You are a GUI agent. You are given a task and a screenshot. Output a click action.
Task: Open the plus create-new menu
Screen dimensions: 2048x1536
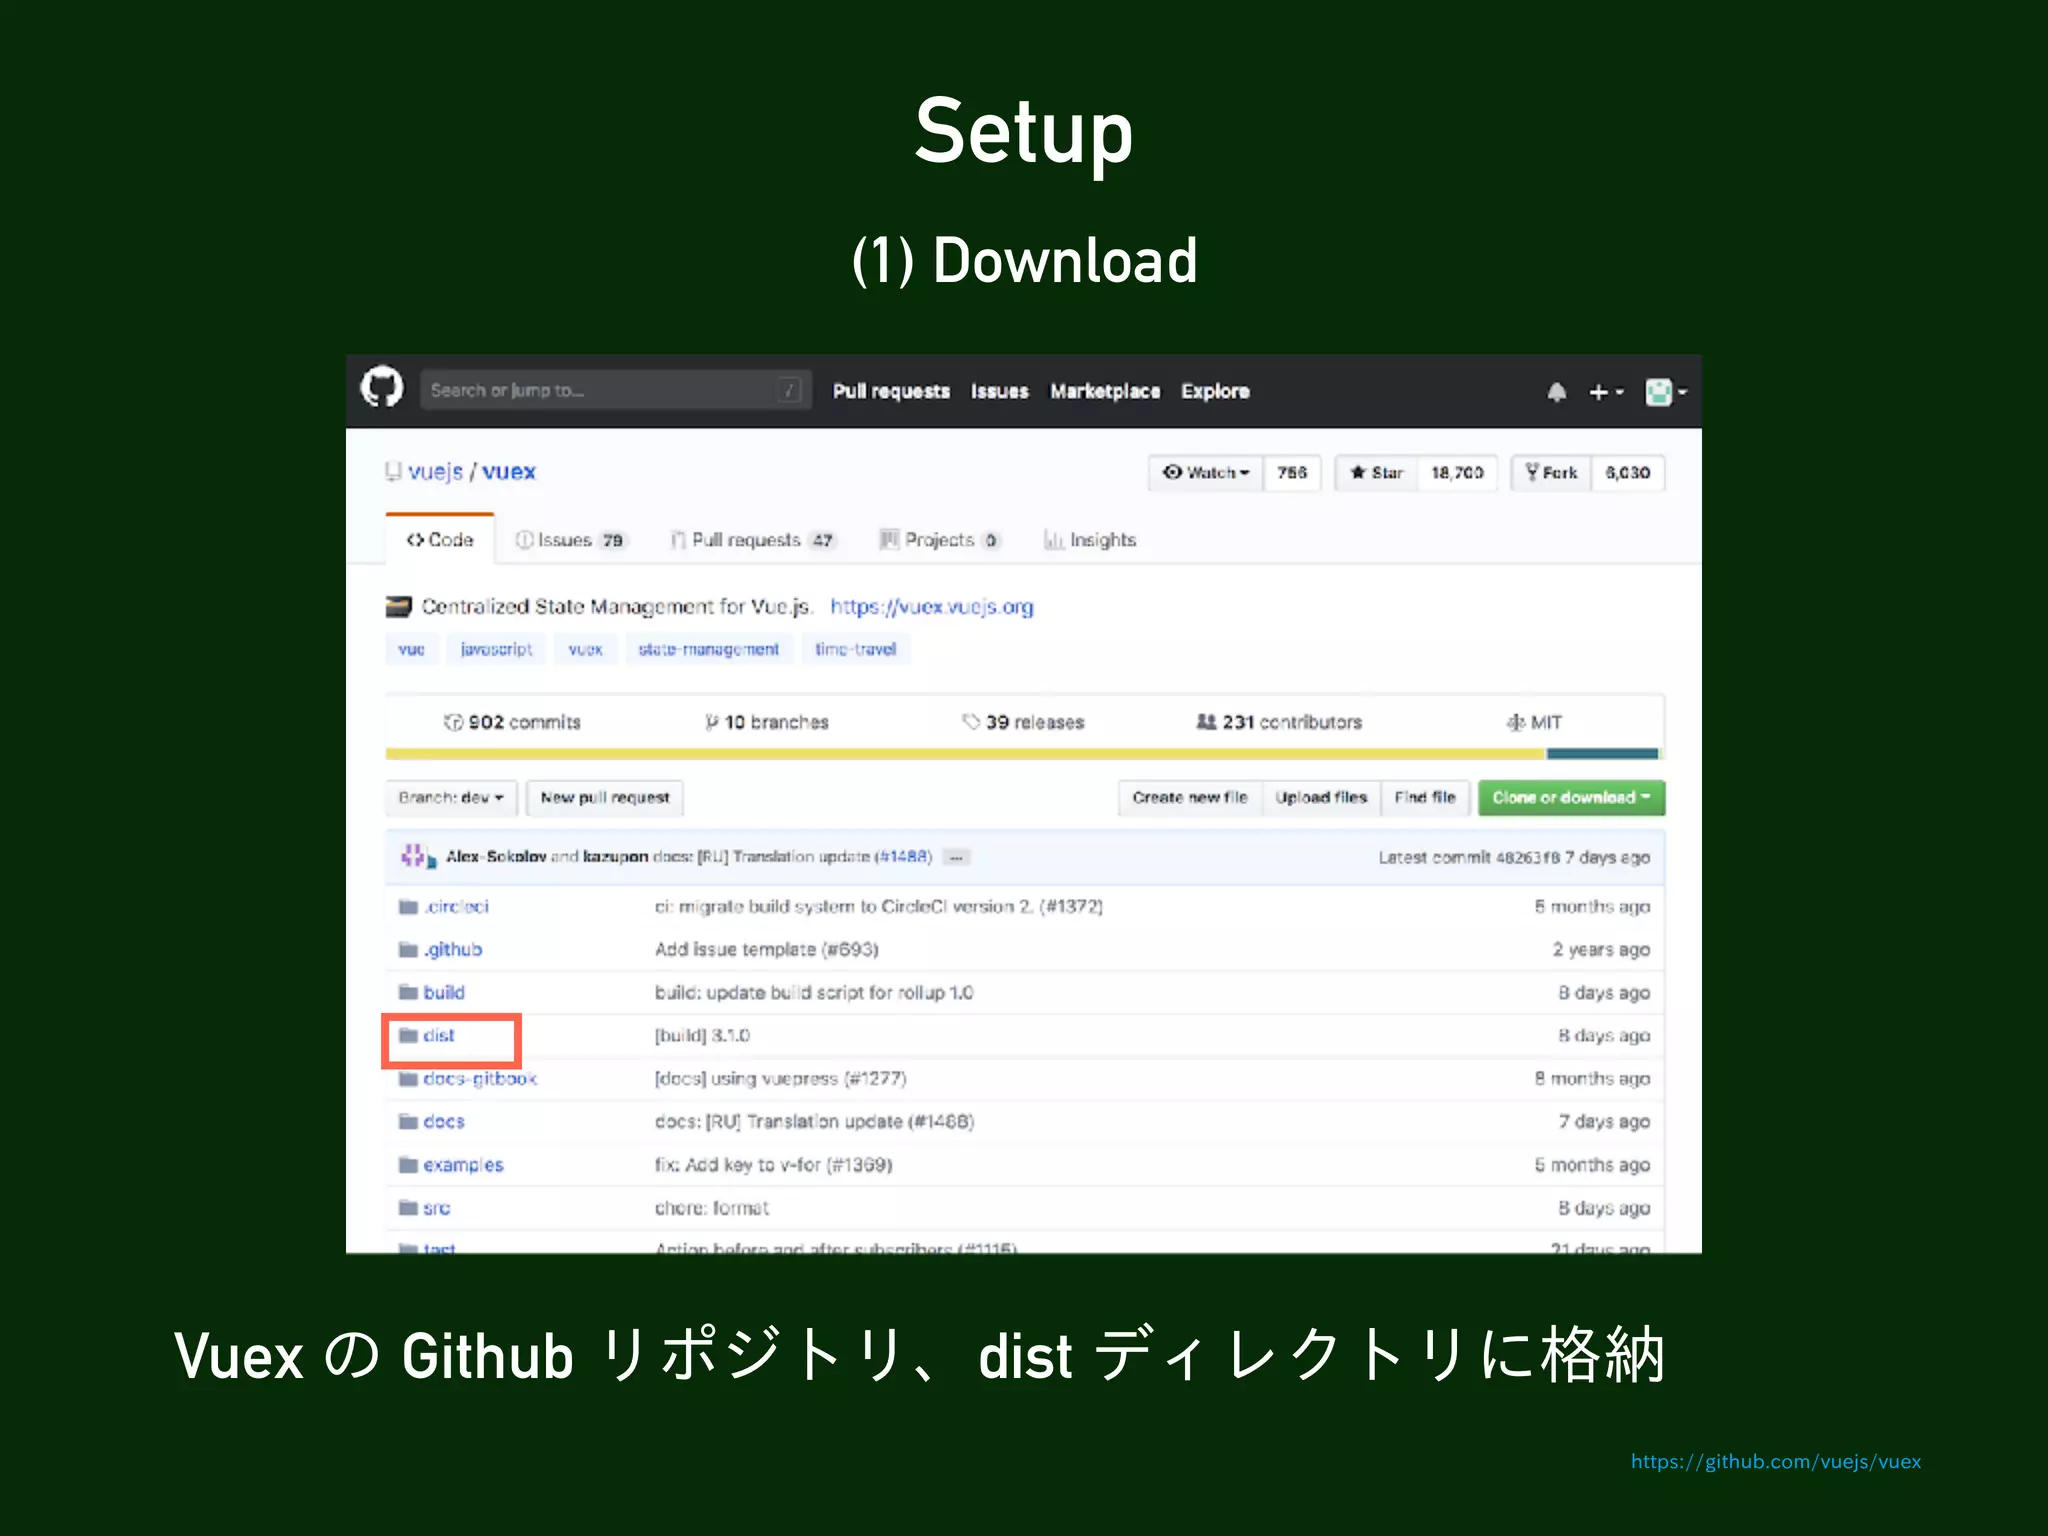point(1605,392)
